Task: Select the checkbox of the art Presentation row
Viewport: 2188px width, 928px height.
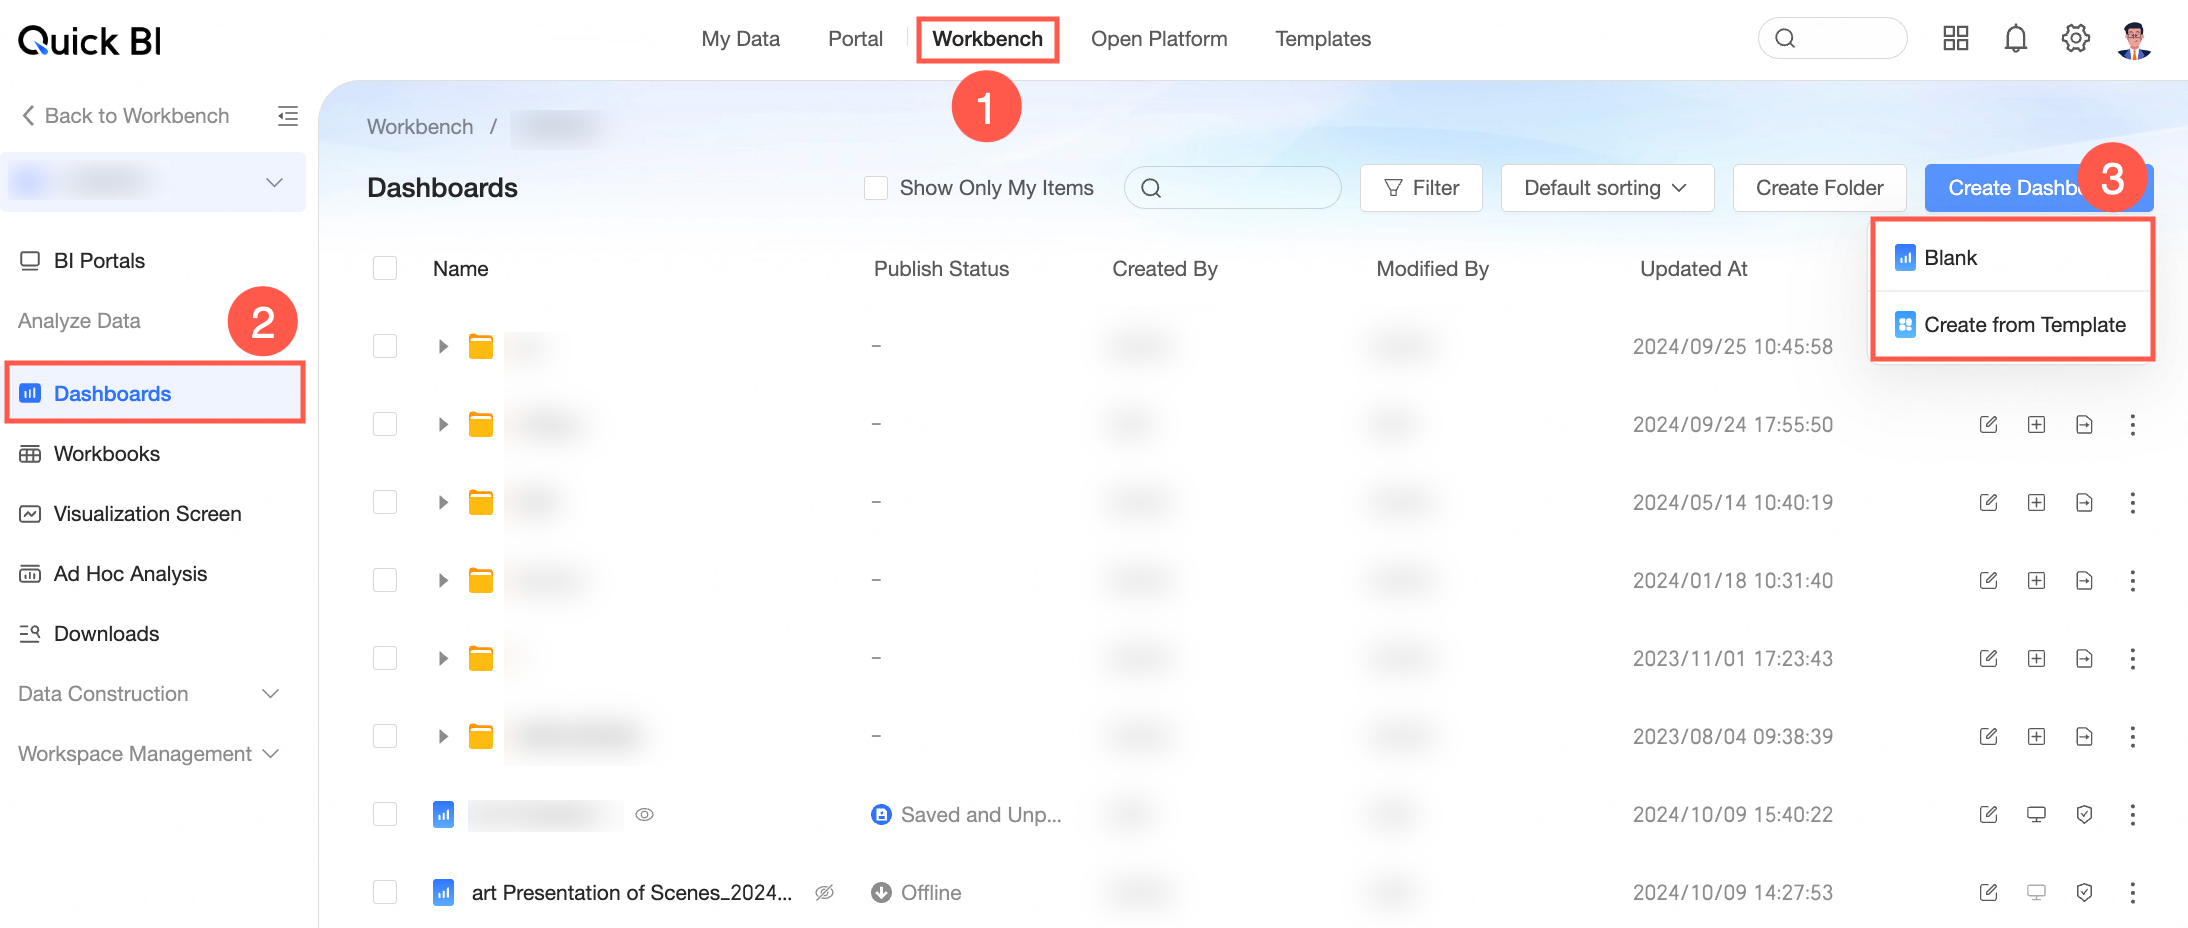Action: click(385, 892)
